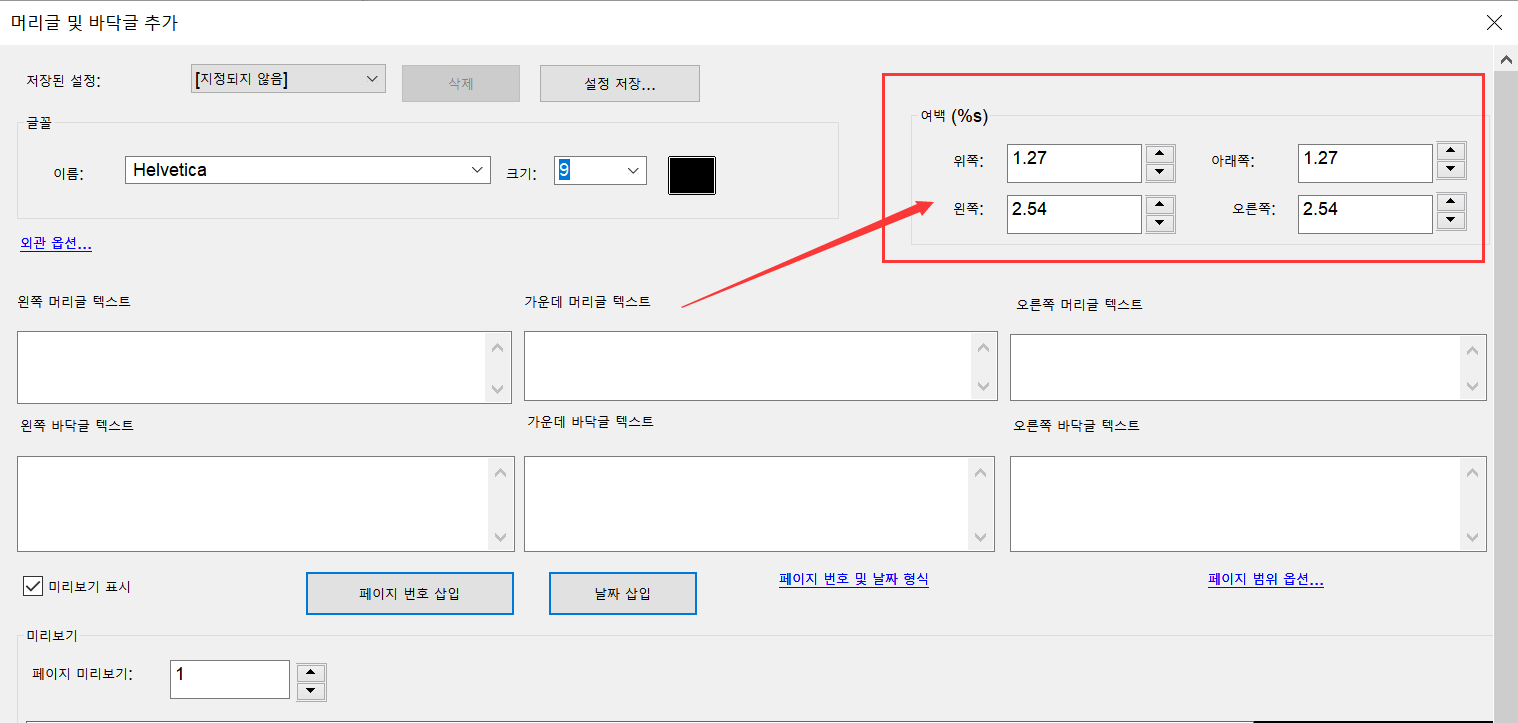Viewport: 1518px width, 723px height.
Task: Increase 페이지 미리보기 page number
Action: (310, 672)
